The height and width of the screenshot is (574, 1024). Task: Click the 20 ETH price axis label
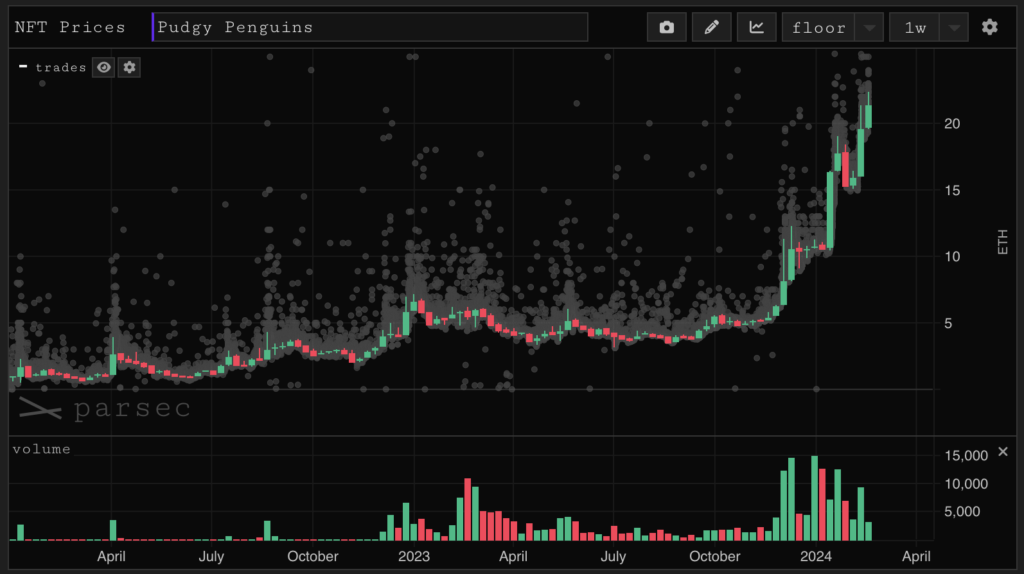click(x=952, y=123)
